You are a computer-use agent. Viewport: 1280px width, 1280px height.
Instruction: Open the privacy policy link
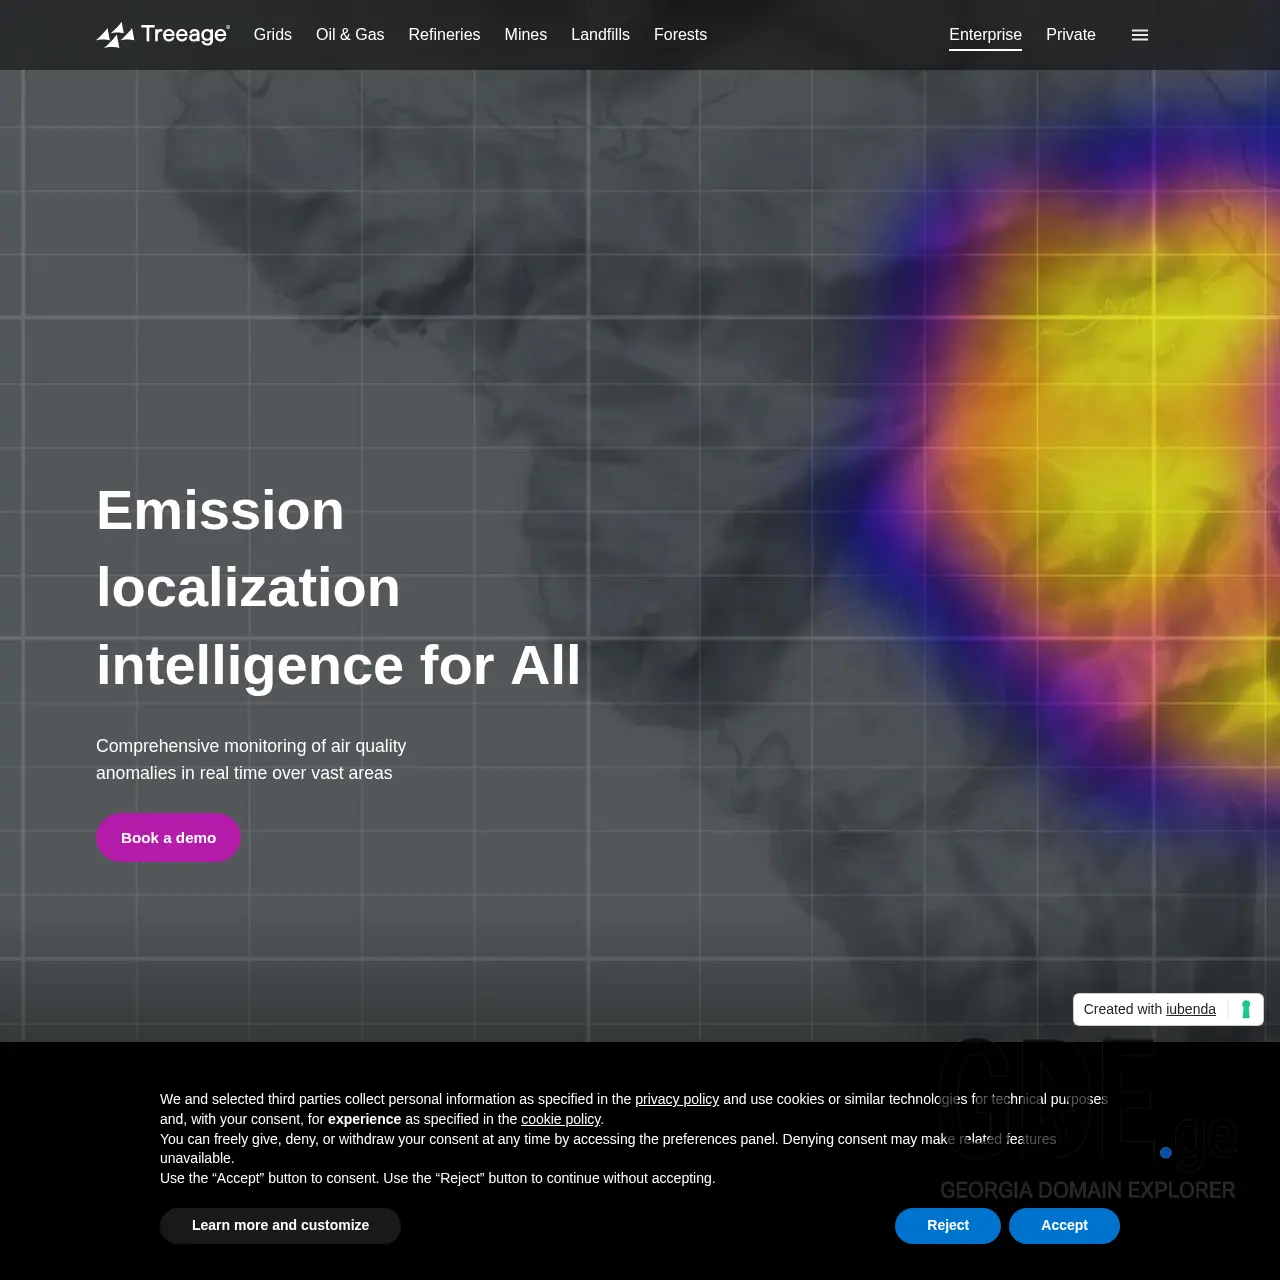tap(677, 1099)
